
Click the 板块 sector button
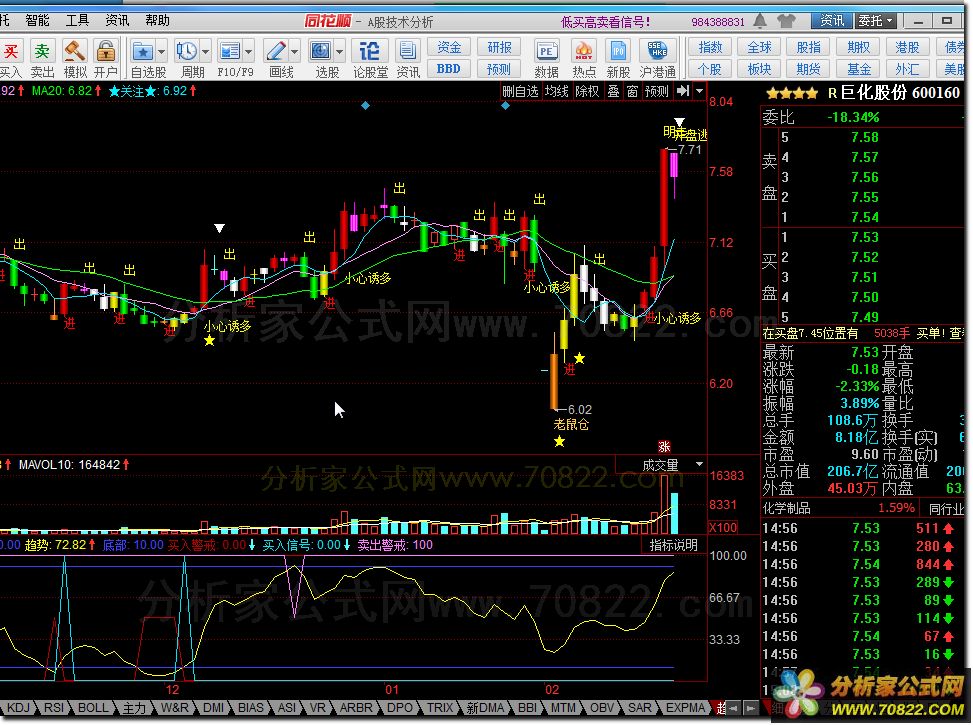(x=760, y=69)
